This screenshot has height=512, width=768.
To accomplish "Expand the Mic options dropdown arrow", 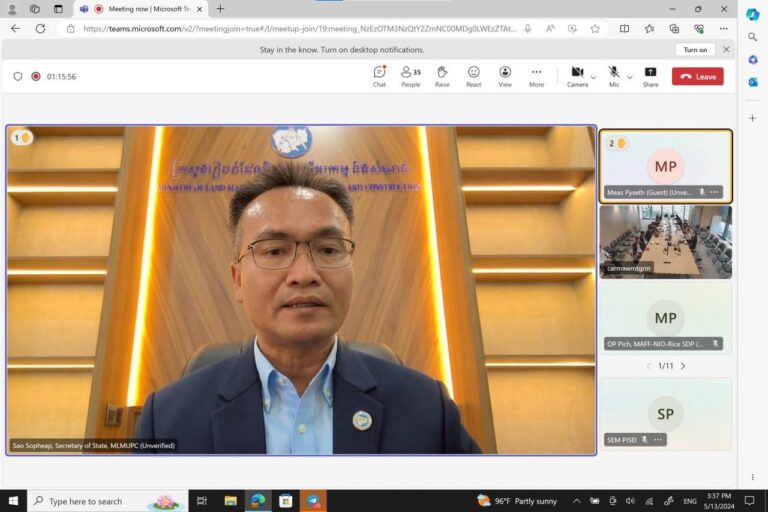I will tap(629, 77).
